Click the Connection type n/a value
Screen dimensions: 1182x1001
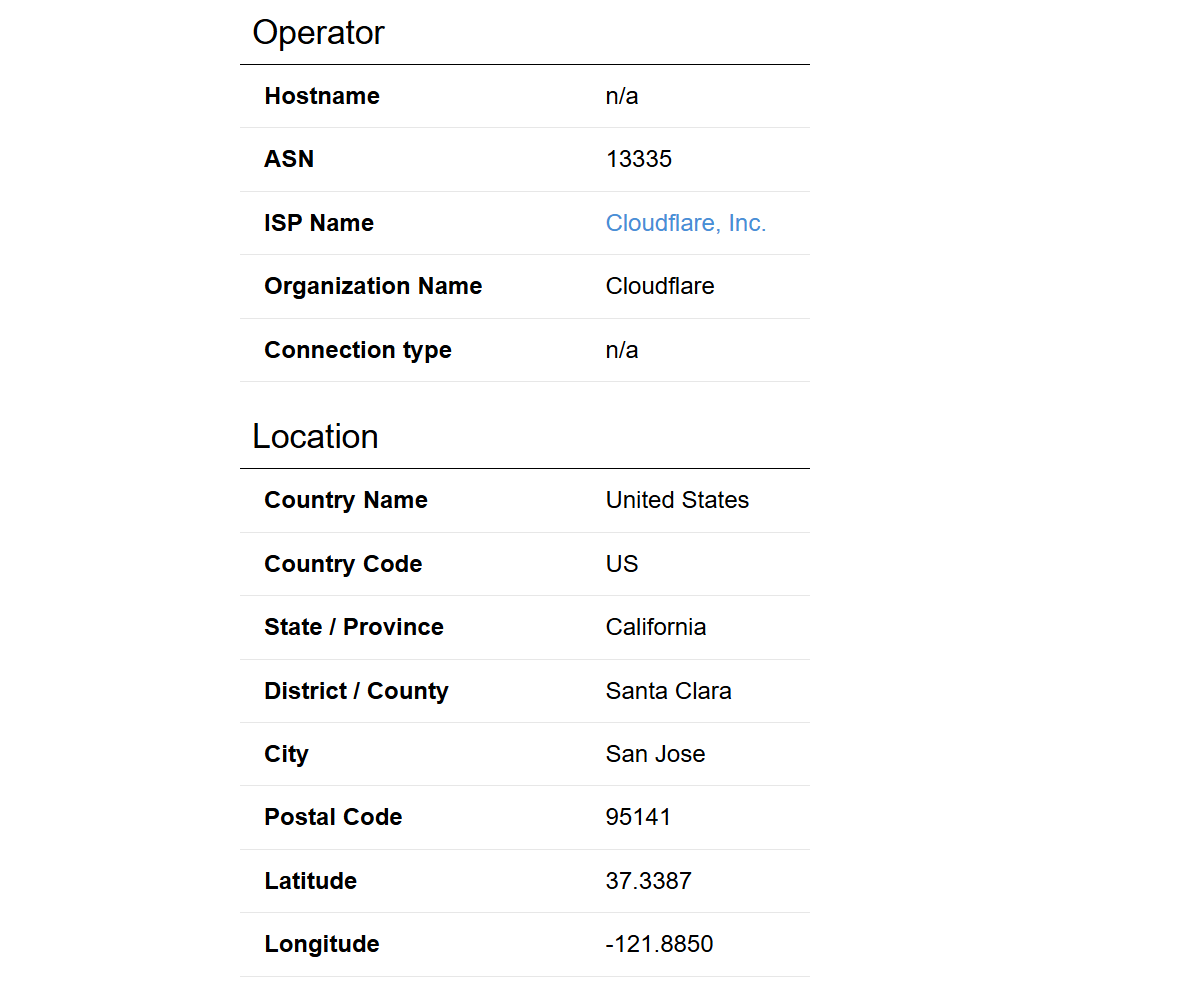[622, 350]
